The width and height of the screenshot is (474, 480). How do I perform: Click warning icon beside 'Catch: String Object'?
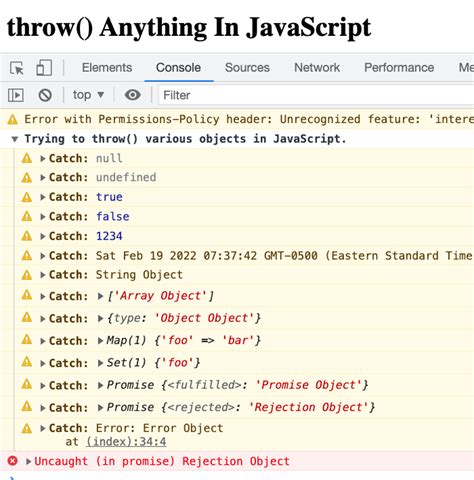pyautogui.click(x=27, y=275)
